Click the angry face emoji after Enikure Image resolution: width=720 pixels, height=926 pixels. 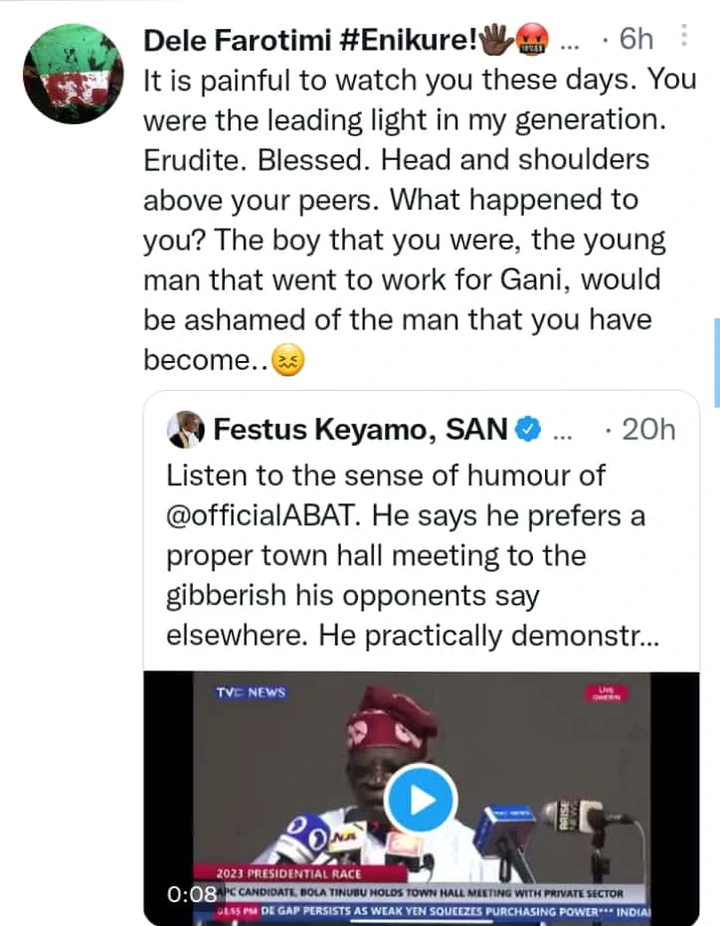pos(530,40)
